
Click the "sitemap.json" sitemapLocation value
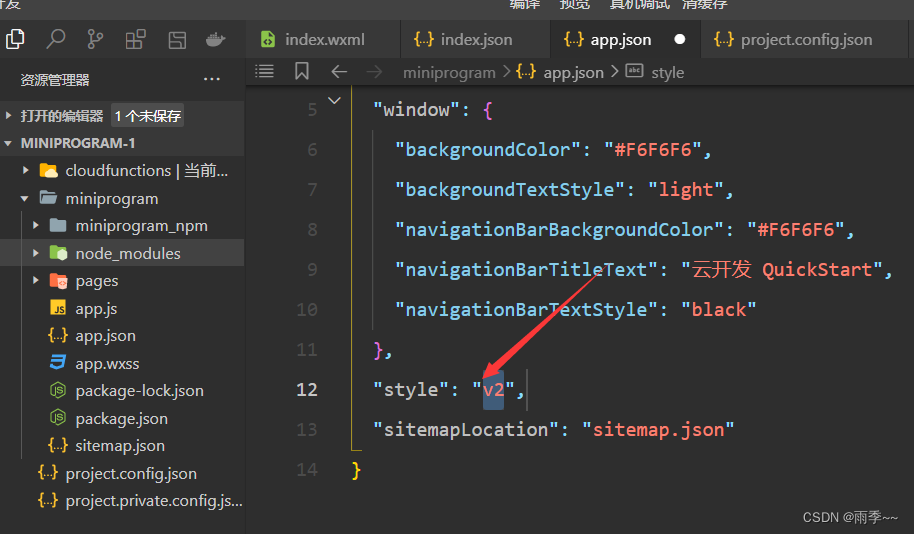[x=658, y=430]
